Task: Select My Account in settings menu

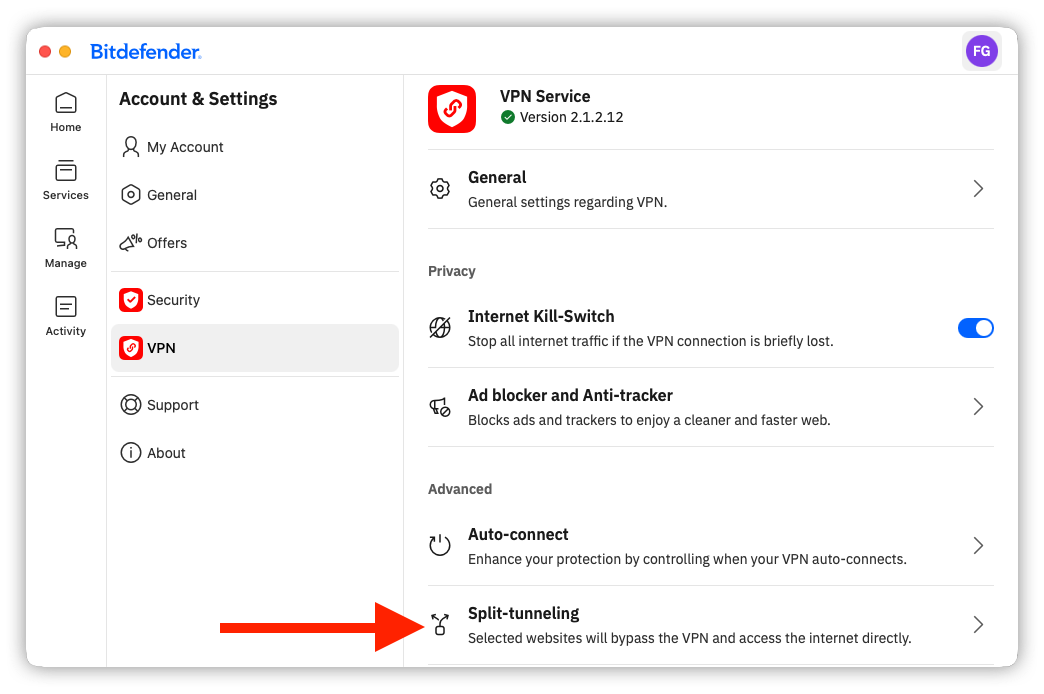Action: point(254,147)
